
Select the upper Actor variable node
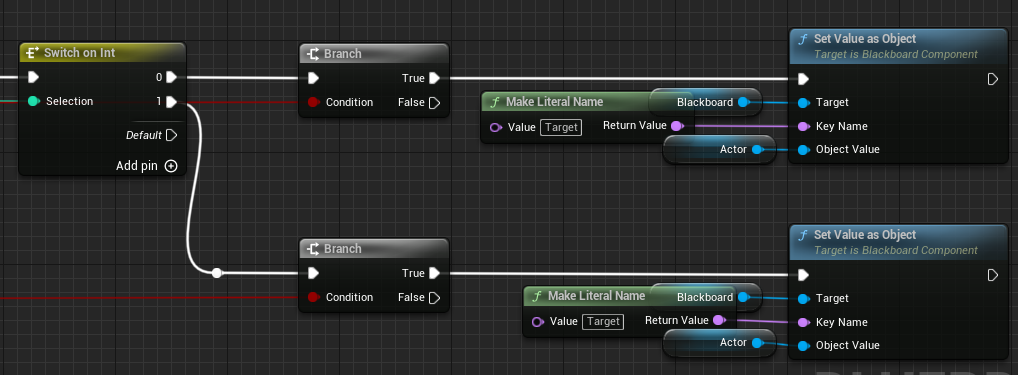tap(719, 150)
